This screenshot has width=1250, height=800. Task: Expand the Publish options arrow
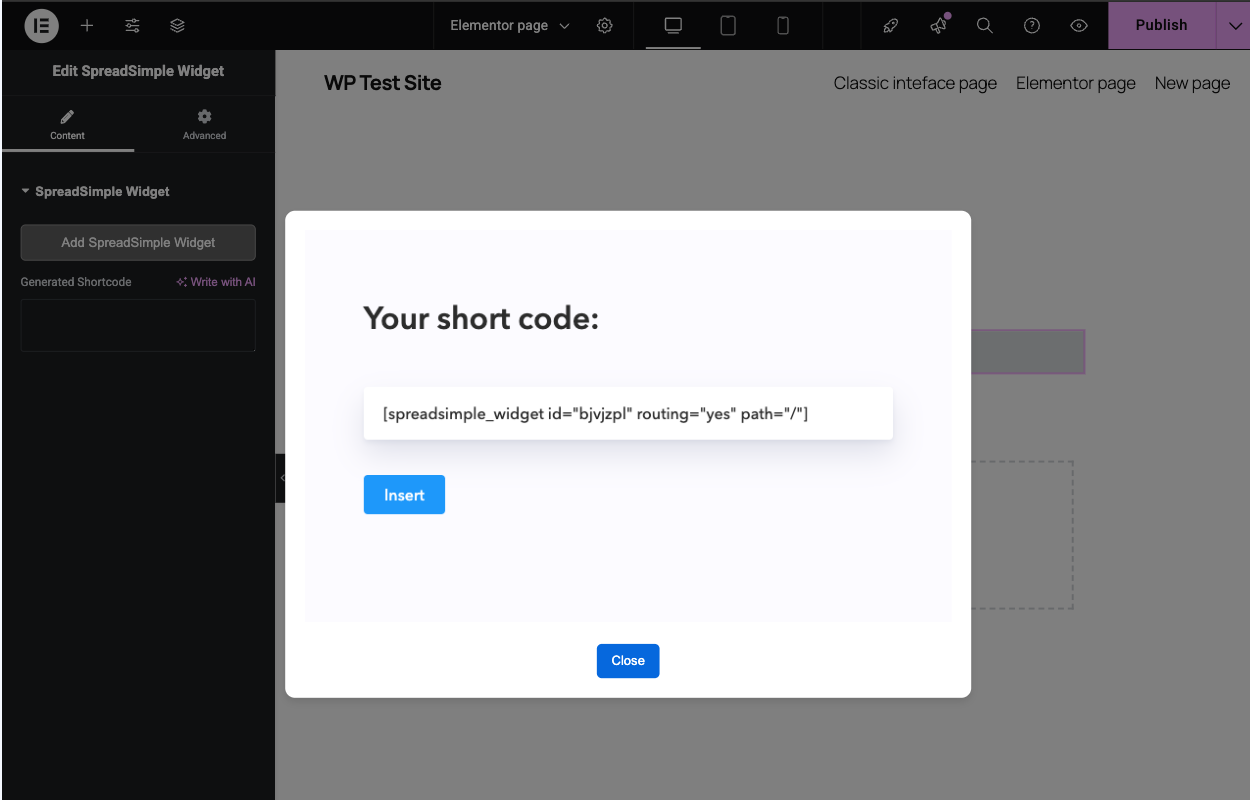point(1234,26)
